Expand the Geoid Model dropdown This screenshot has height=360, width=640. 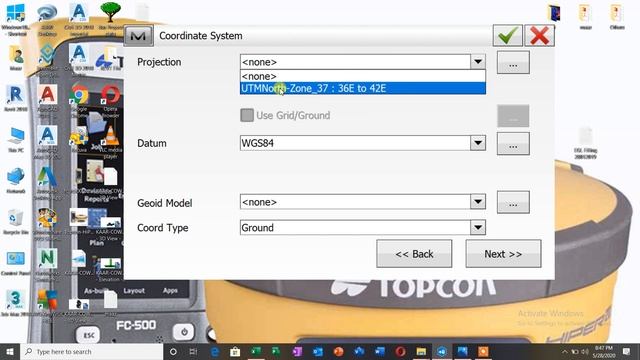click(478, 202)
